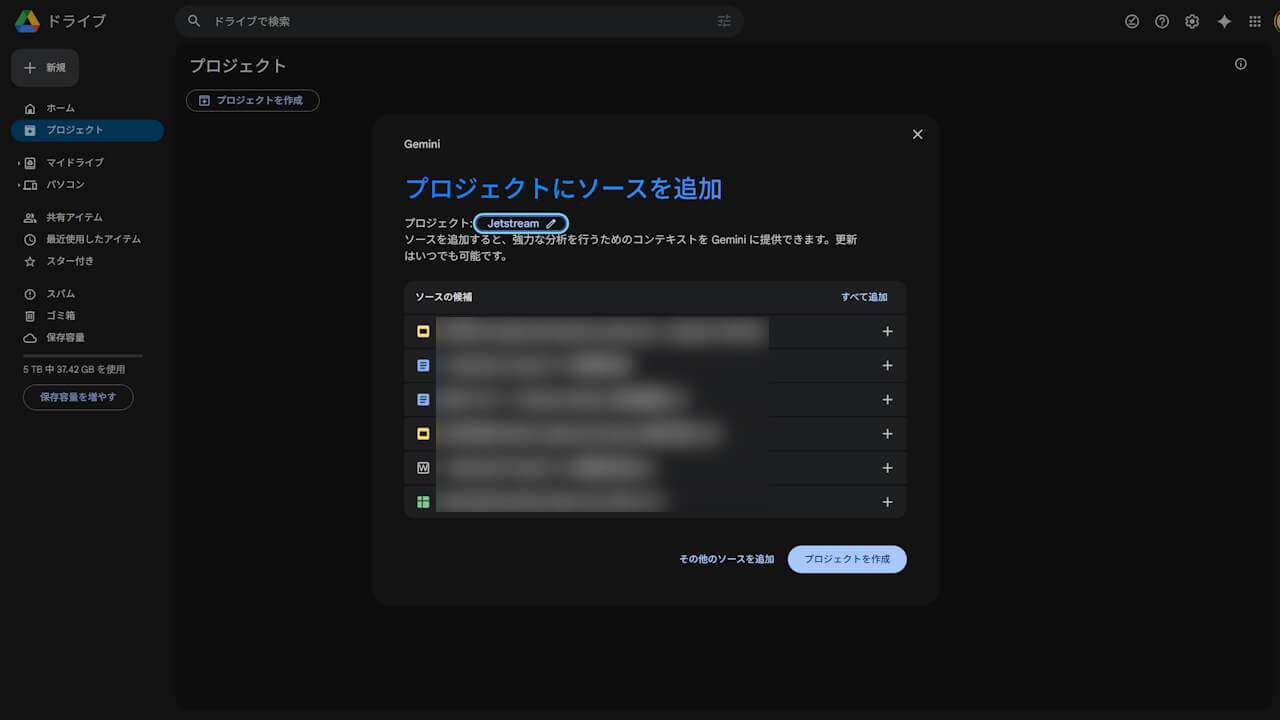
Task: Click the green spreadsheet file icon
Action: [423, 501]
